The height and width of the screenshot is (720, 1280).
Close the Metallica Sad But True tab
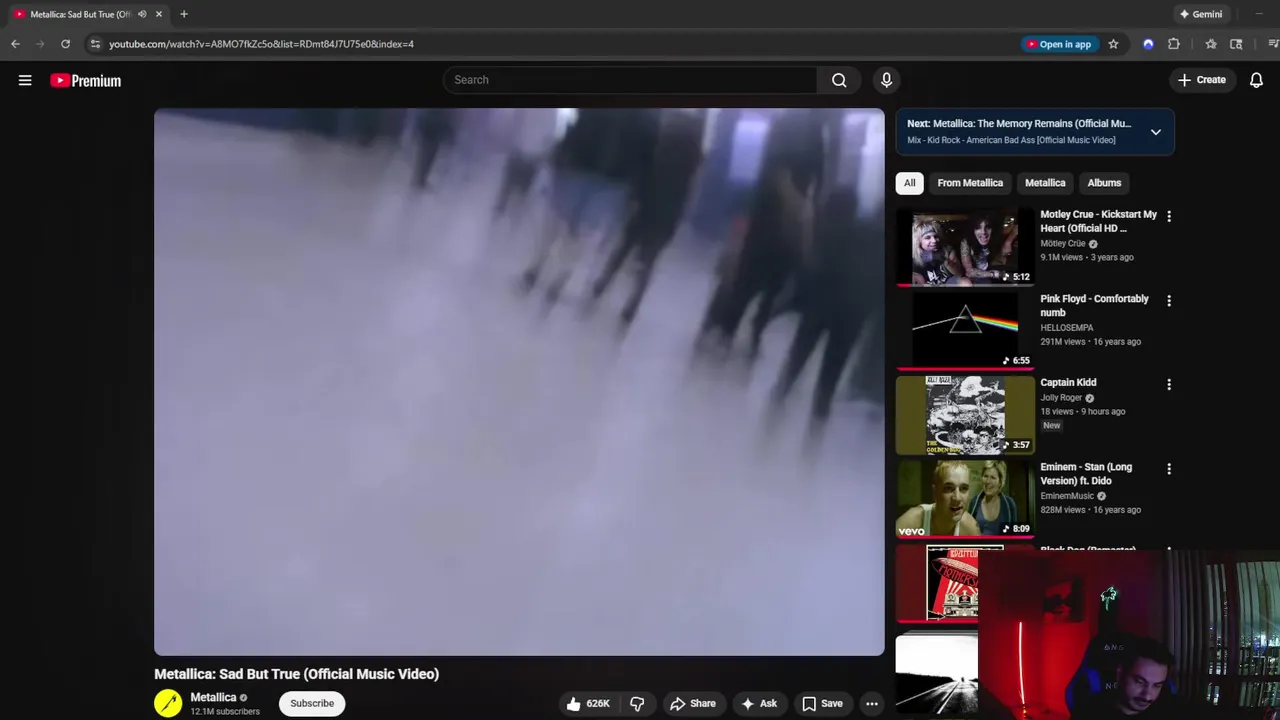158,14
